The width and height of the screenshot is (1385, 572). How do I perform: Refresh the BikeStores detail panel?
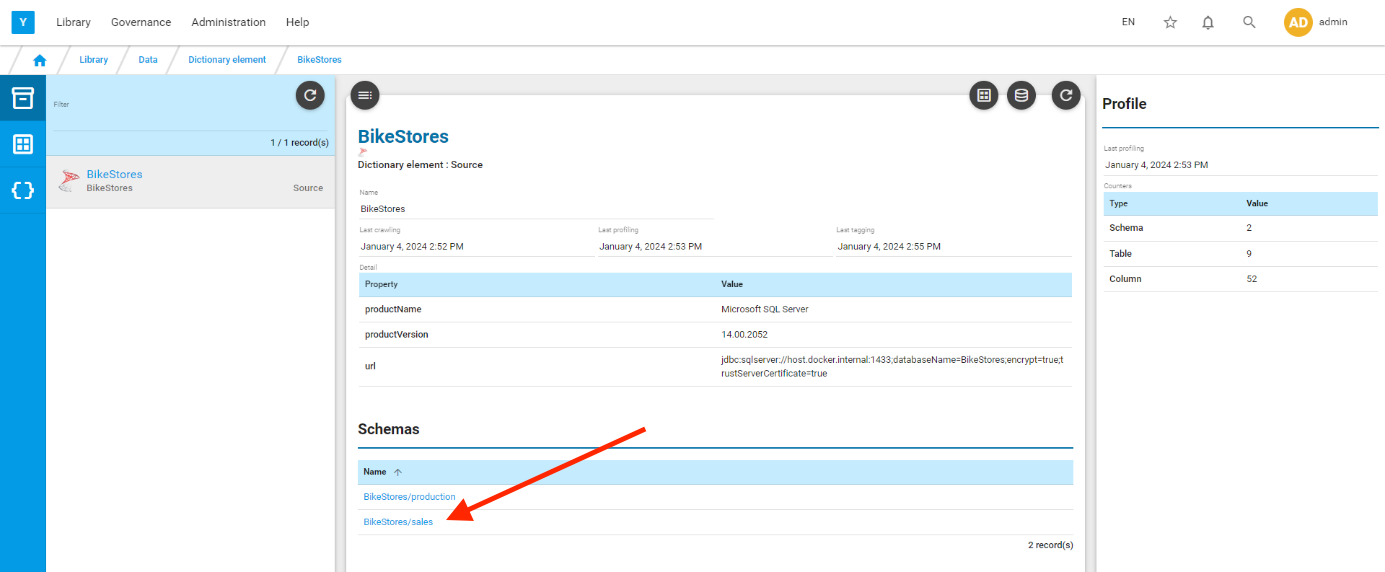pos(1066,95)
